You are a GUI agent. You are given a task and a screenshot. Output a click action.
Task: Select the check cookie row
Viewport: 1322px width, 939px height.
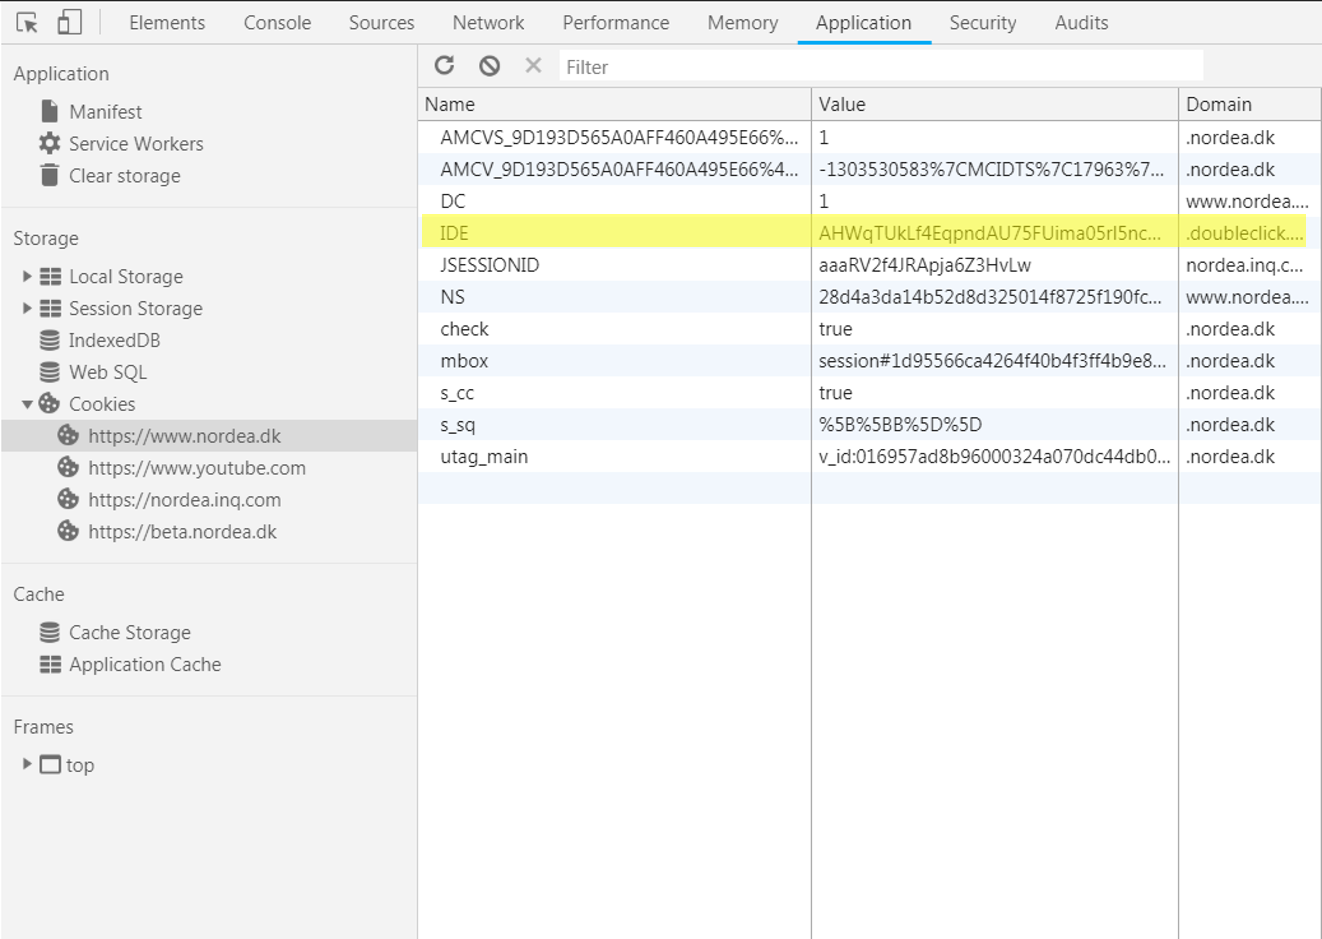(x=869, y=329)
